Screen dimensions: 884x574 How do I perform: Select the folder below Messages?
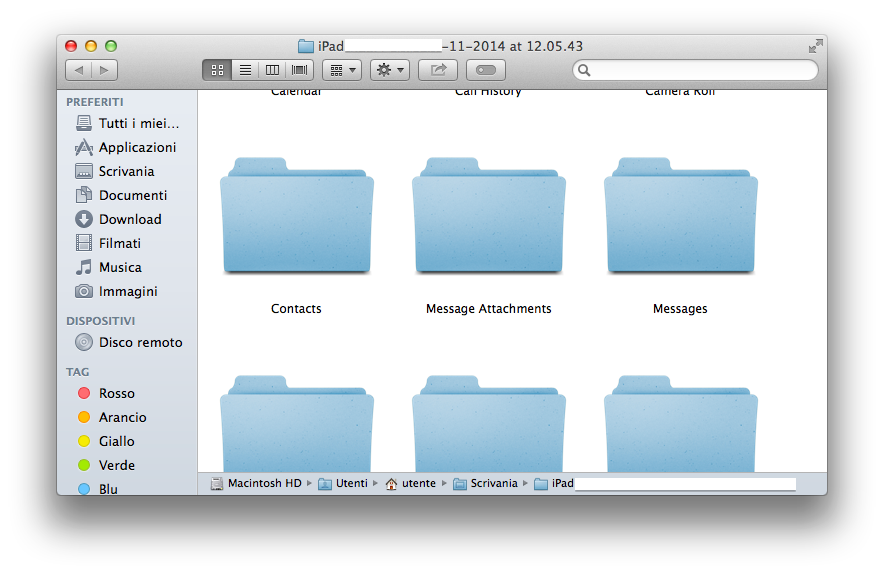[x=681, y=424]
